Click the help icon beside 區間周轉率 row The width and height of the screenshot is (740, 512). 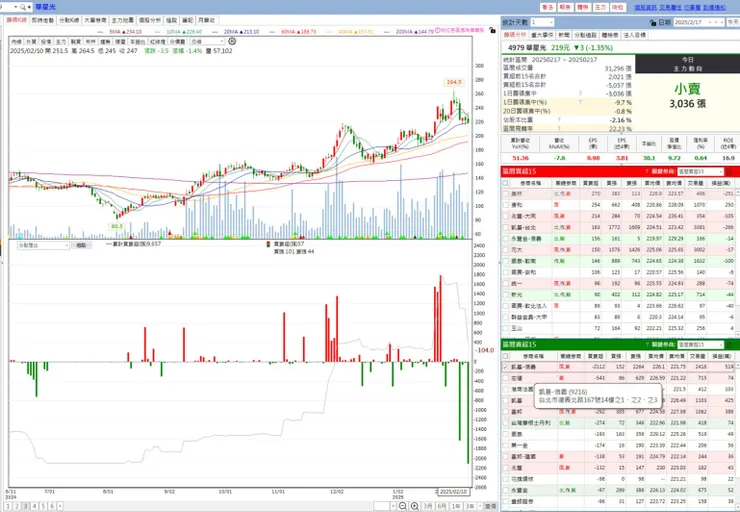(559, 128)
